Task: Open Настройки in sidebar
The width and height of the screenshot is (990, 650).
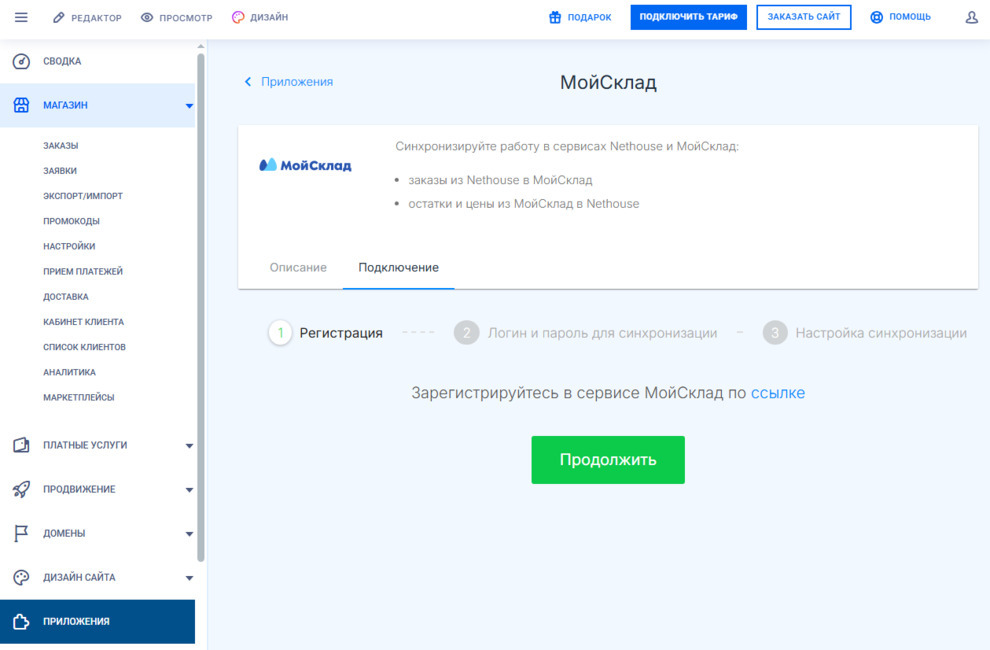Action: tap(69, 246)
